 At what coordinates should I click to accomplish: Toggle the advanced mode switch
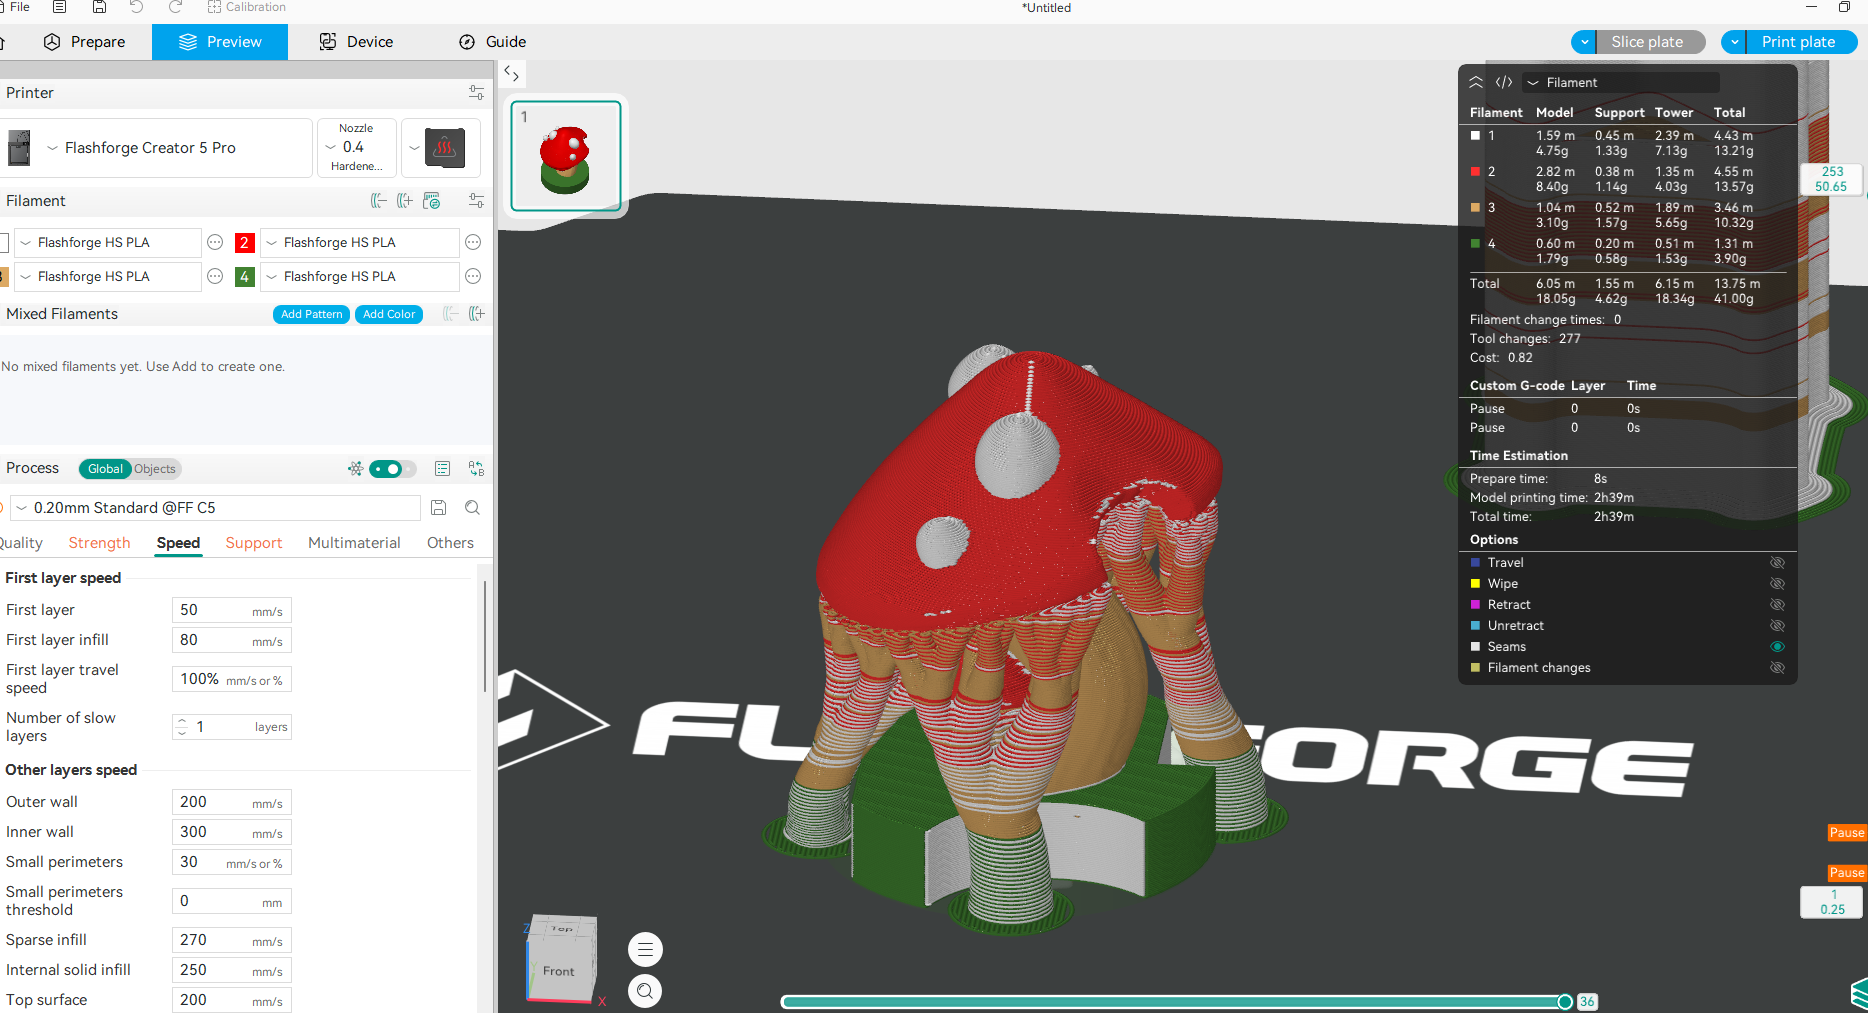tap(392, 469)
